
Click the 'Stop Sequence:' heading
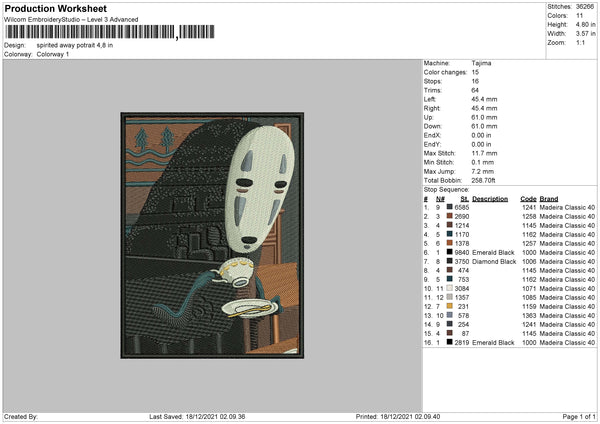coord(446,189)
